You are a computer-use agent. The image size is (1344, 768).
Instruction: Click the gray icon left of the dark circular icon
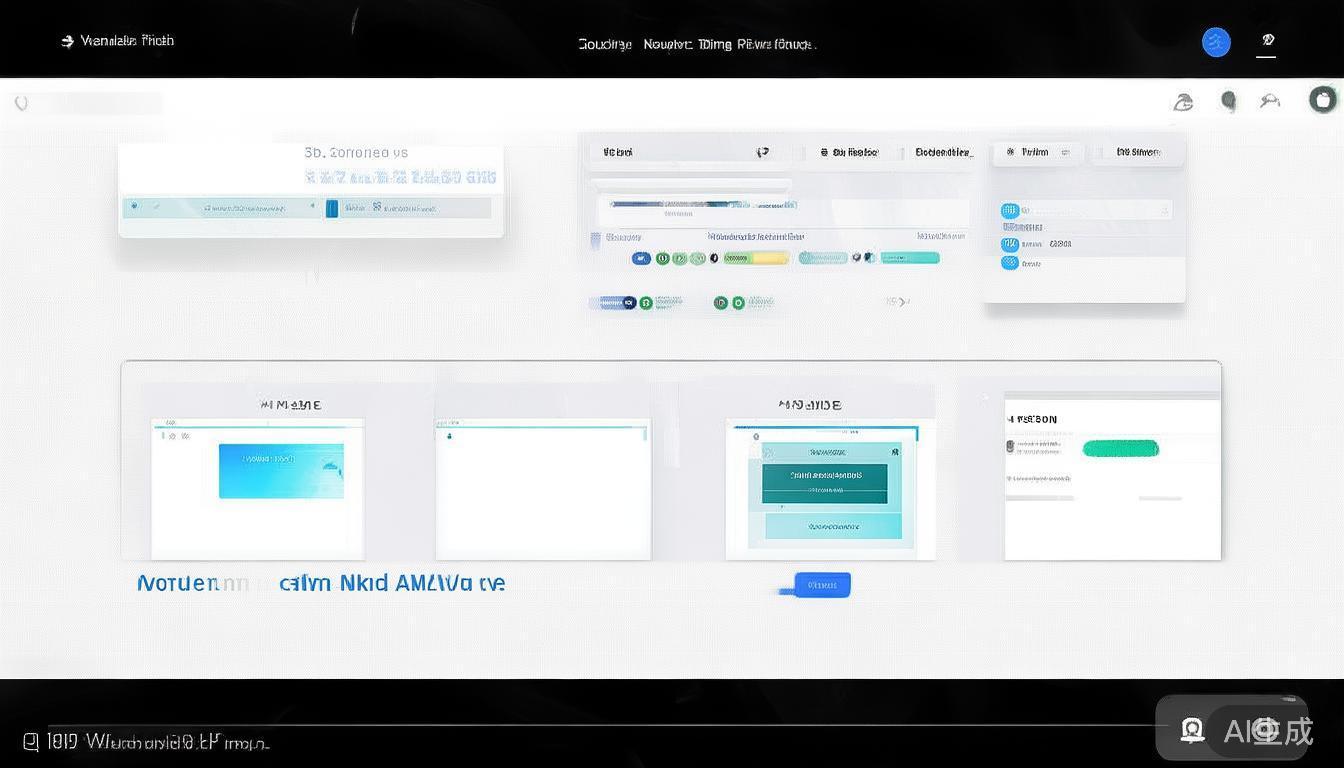1270,100
